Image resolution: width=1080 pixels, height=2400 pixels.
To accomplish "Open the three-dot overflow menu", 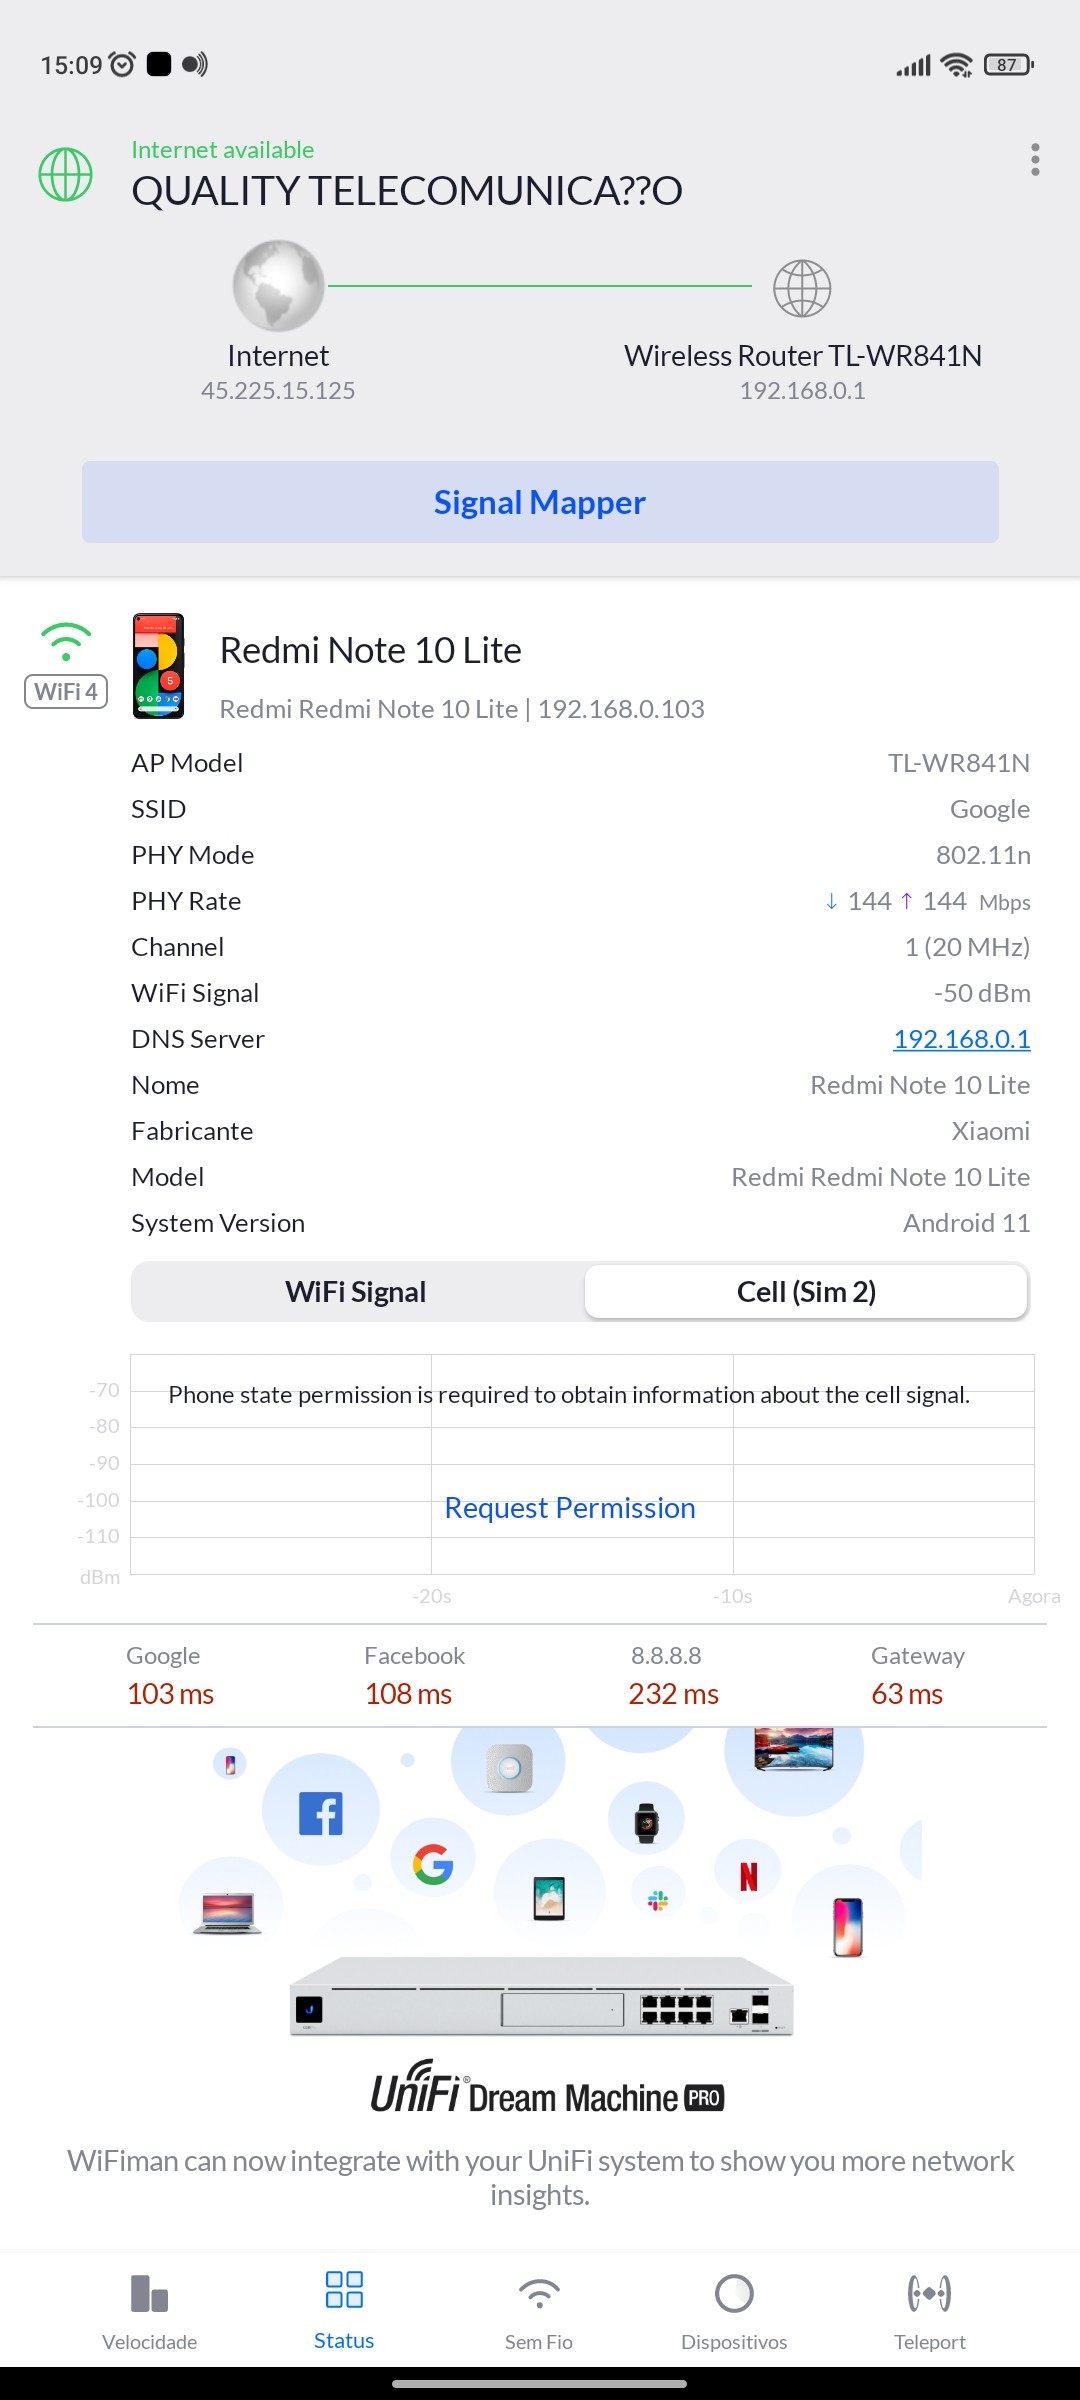I will click(x=1035, y=160).
